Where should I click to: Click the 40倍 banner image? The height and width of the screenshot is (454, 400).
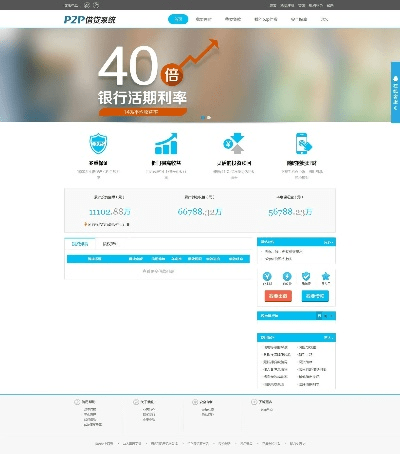pyautogui.click(x=200, y=75)
